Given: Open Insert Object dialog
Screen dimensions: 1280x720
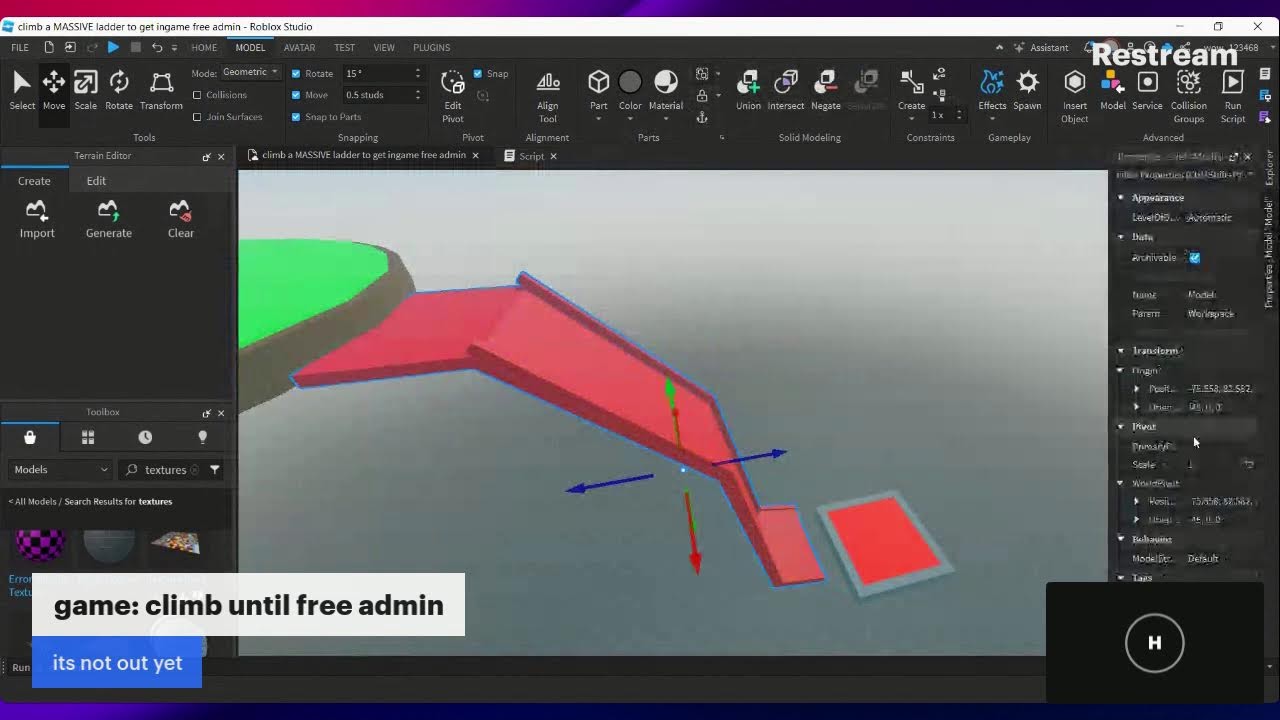Looking at the screenshot, I should pos(1075,96).
